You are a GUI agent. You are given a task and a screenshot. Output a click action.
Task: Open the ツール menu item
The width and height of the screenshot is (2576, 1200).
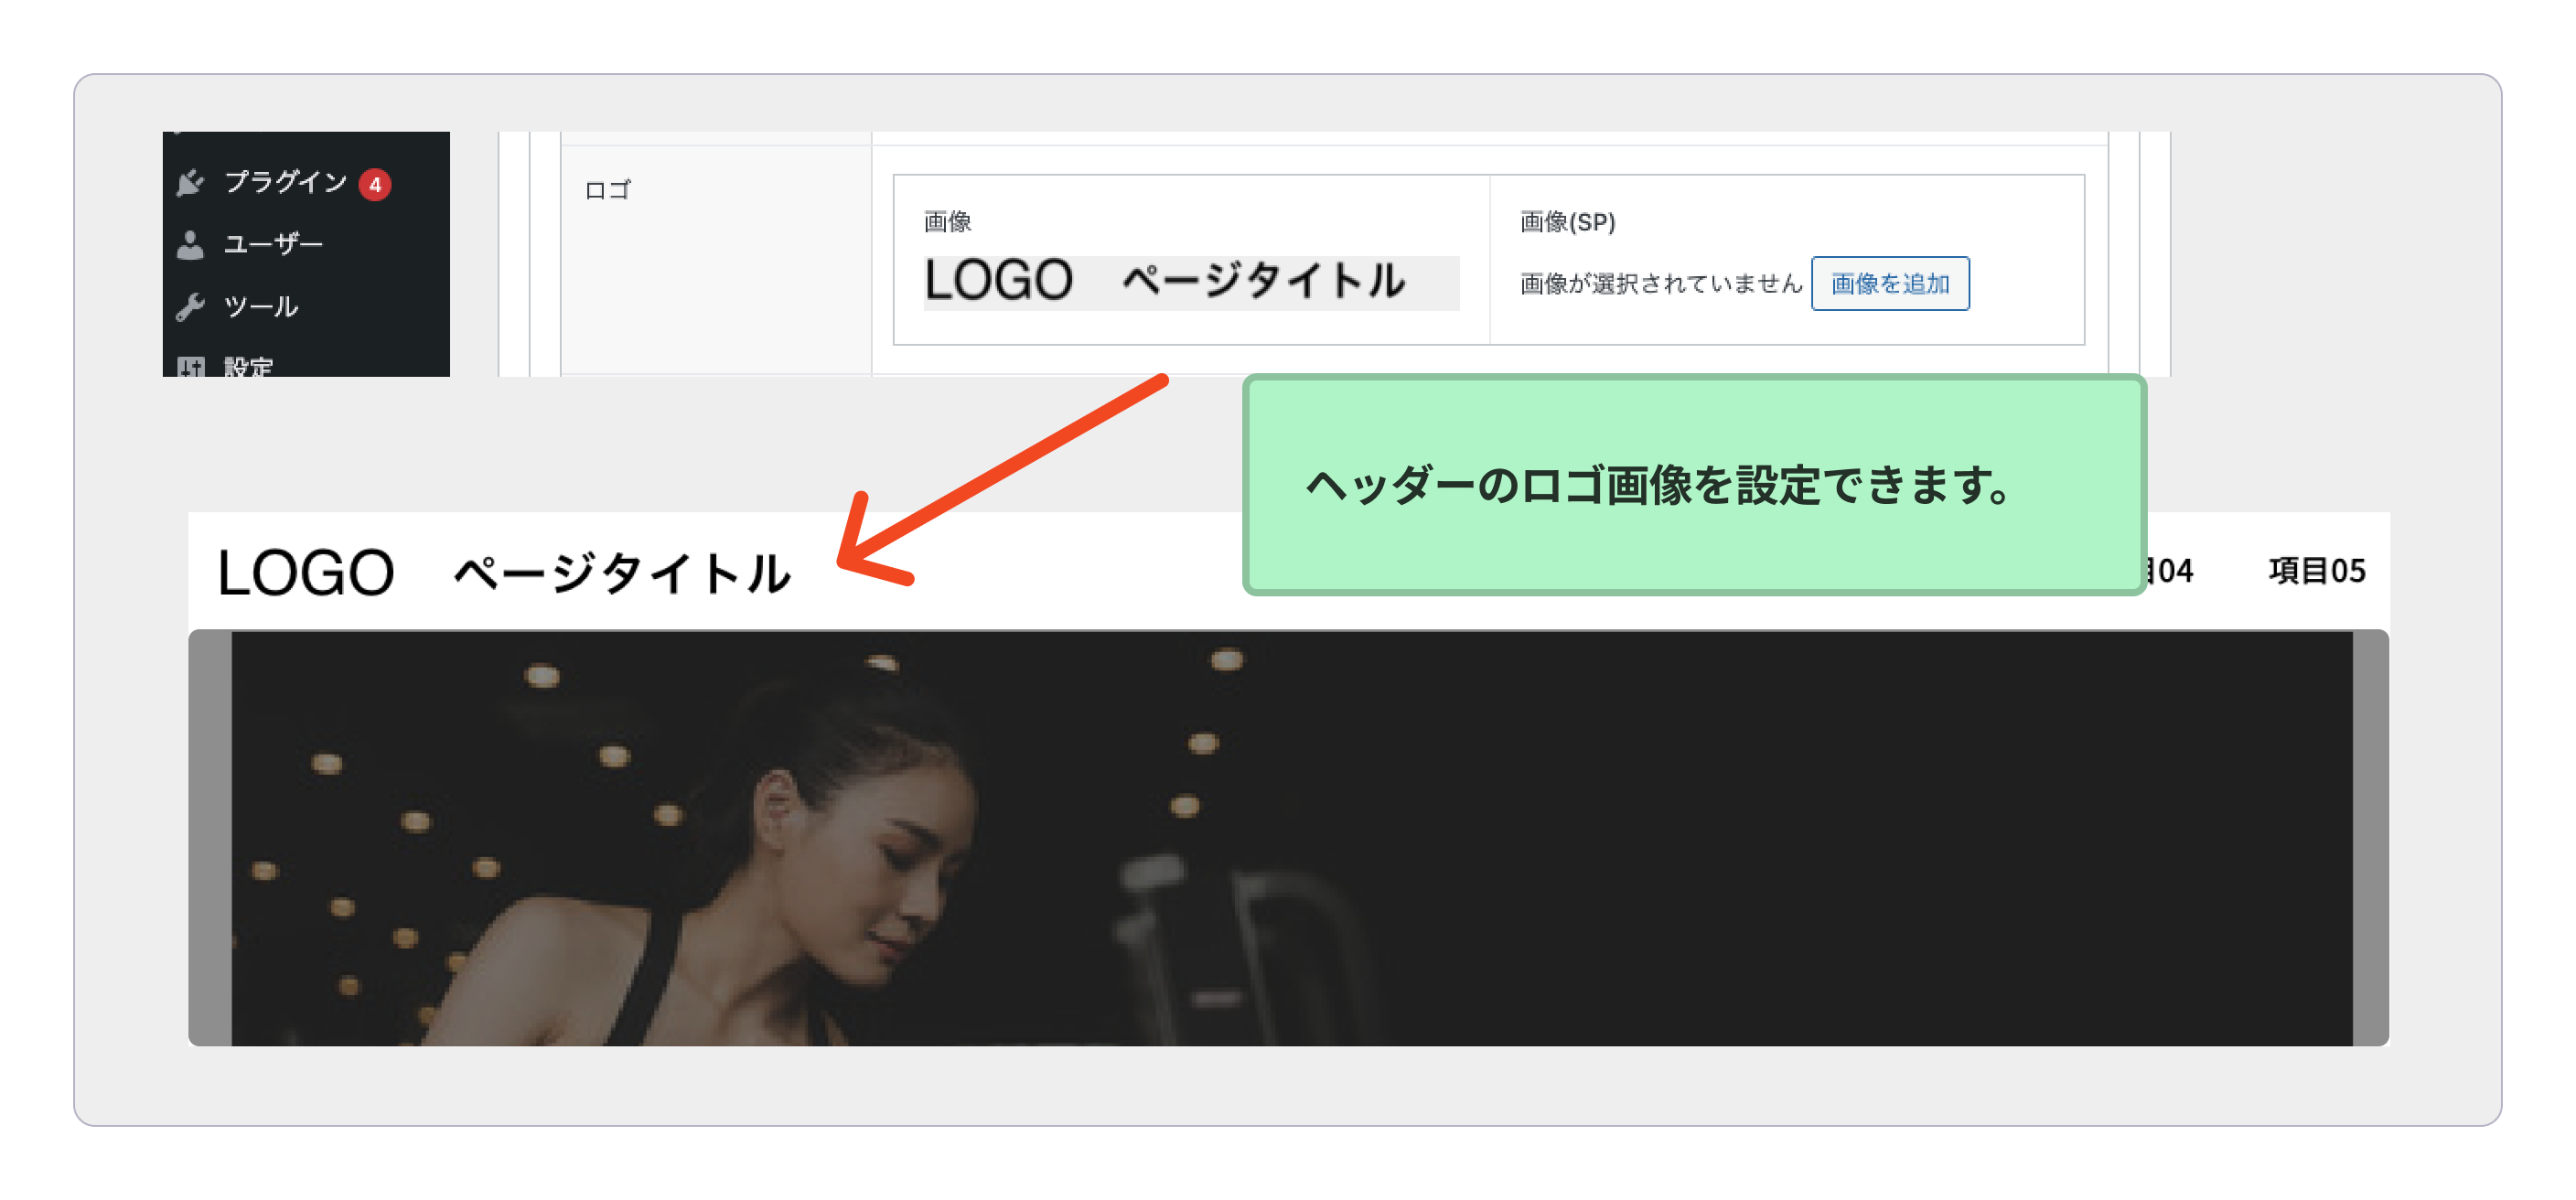(x=261, y=307)
